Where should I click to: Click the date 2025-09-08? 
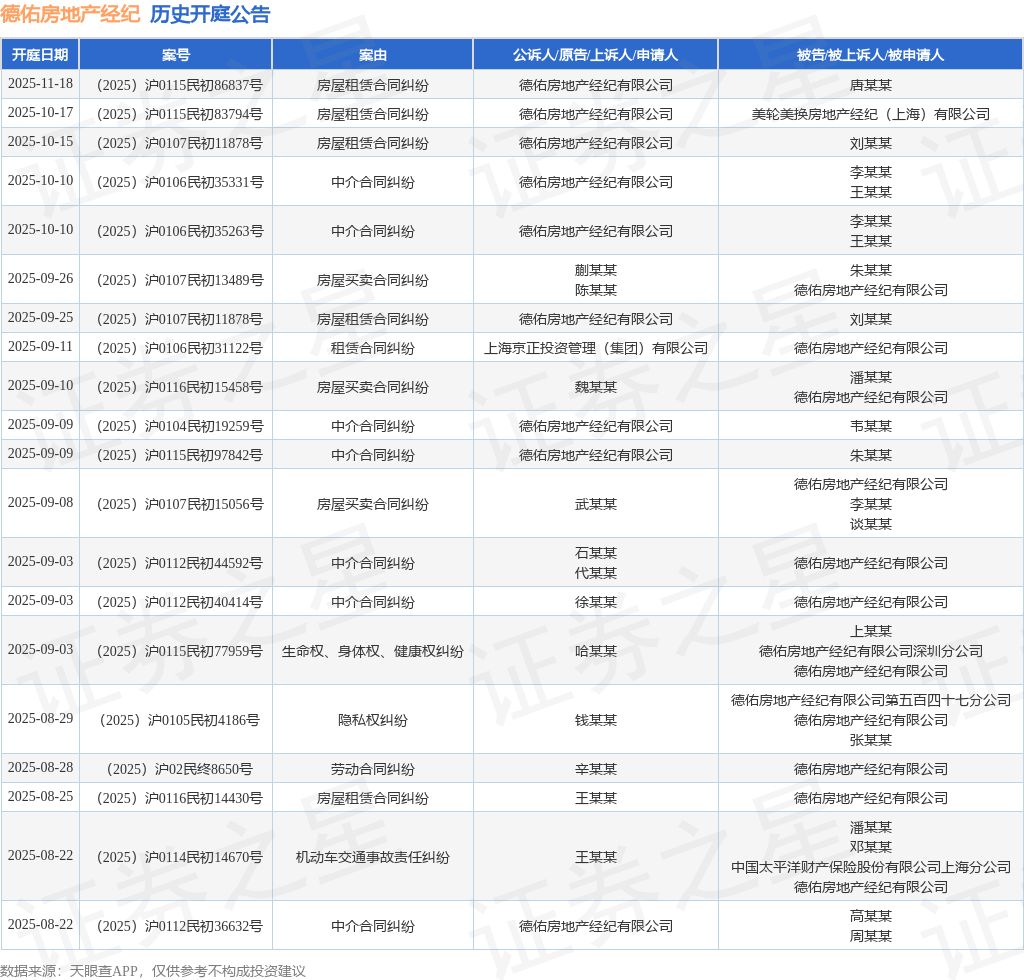point(40,503)
